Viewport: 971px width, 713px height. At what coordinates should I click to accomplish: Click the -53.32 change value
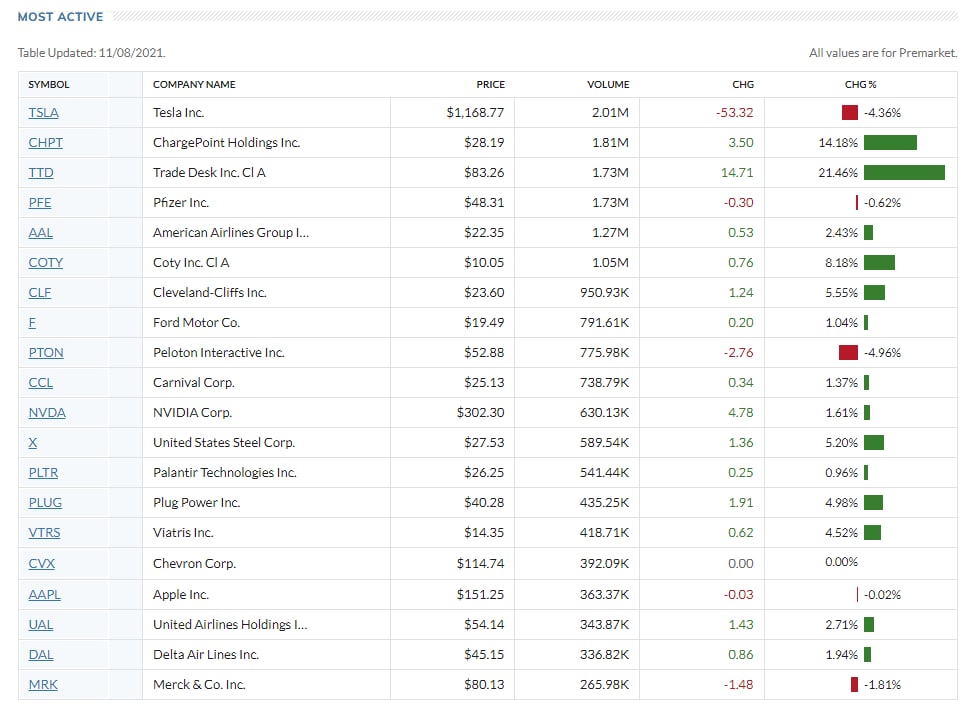pyautogui.click(x=734, y=113)
